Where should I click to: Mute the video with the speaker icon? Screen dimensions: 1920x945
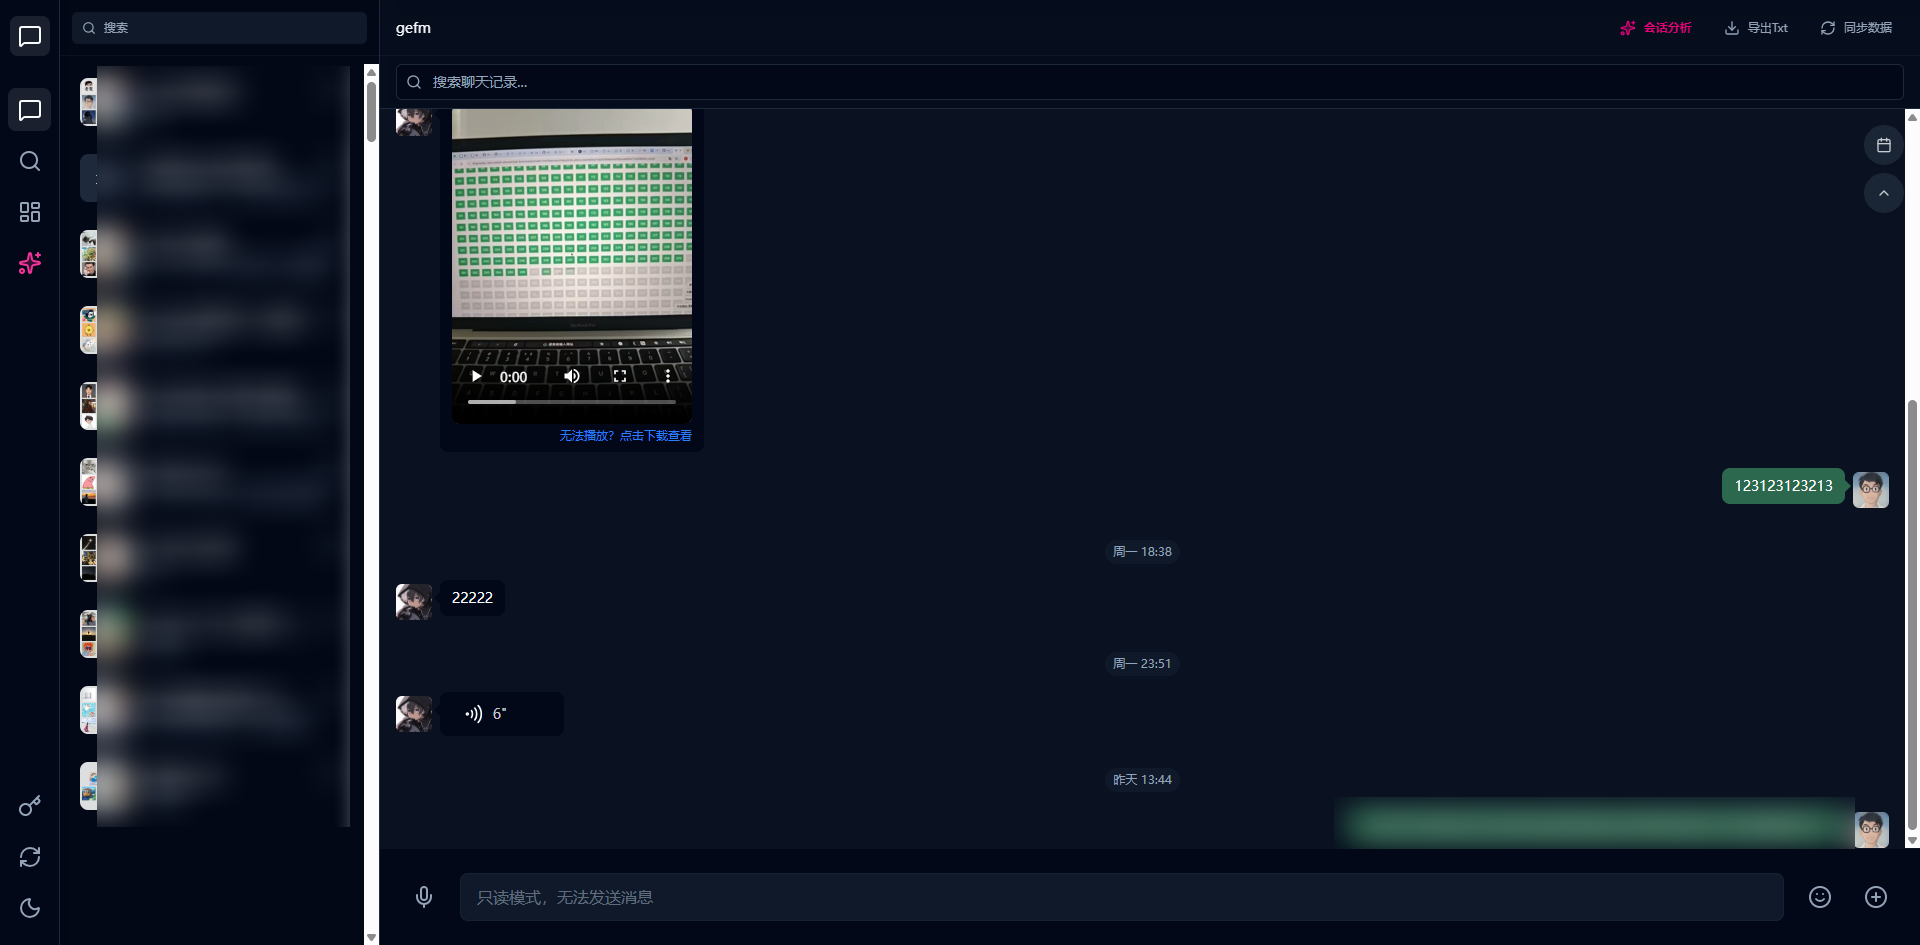pos(571,376)
